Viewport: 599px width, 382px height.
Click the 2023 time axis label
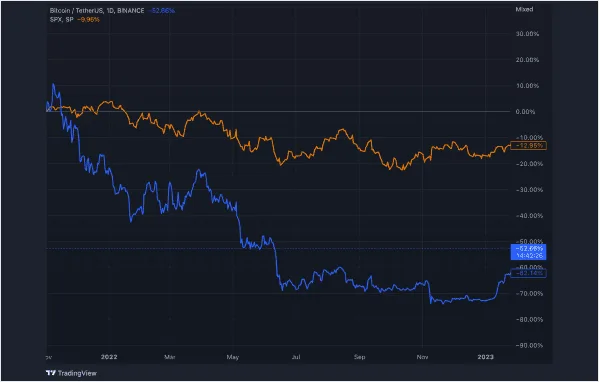click(x=486, y=357)
